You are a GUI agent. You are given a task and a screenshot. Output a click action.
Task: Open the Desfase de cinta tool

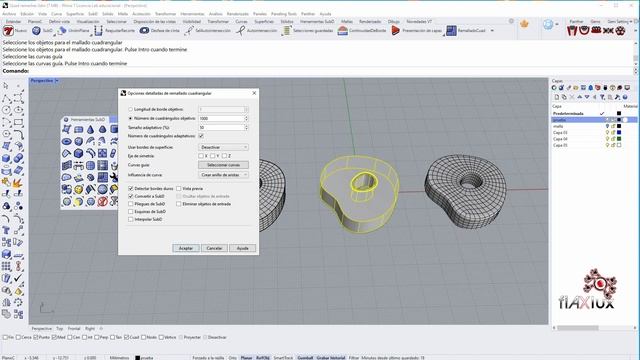144,31
